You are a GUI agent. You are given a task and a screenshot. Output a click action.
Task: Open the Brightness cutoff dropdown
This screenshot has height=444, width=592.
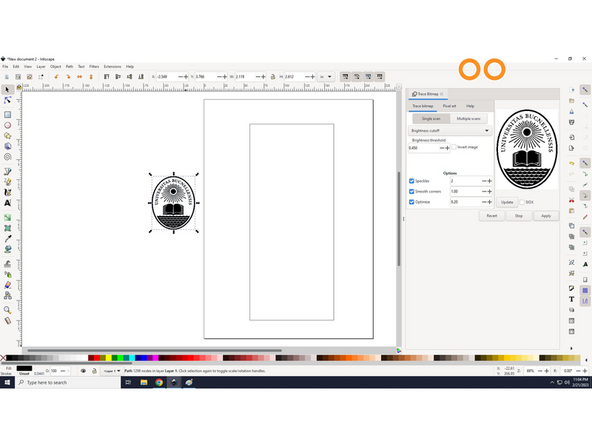450,131
